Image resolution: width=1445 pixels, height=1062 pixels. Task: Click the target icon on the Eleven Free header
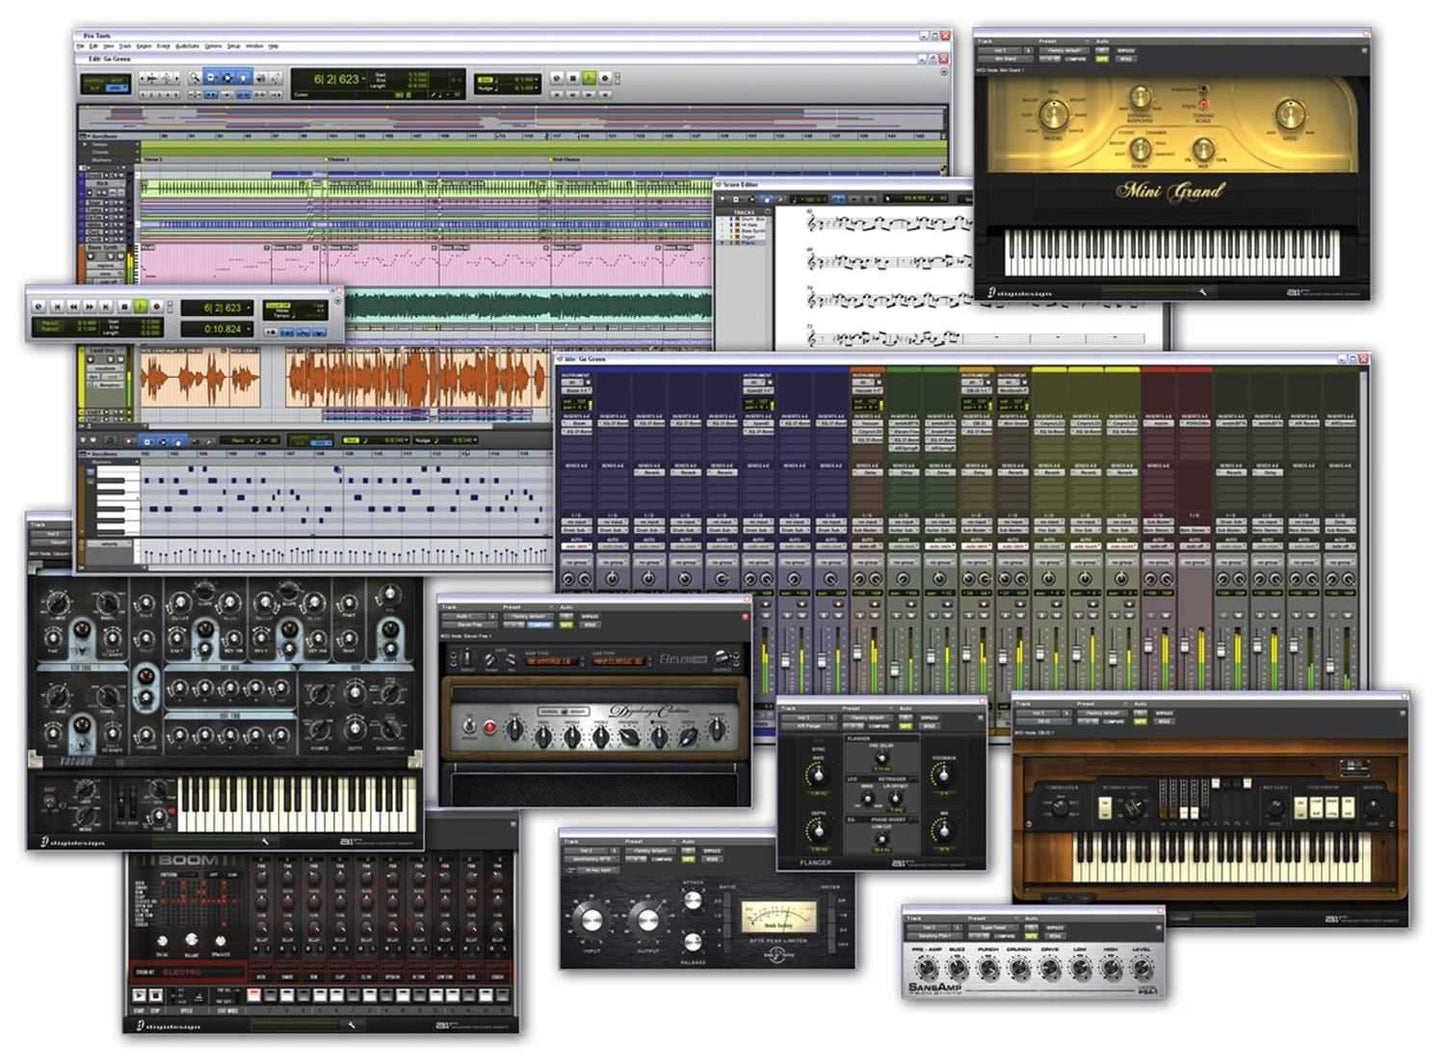click(746, 616)
